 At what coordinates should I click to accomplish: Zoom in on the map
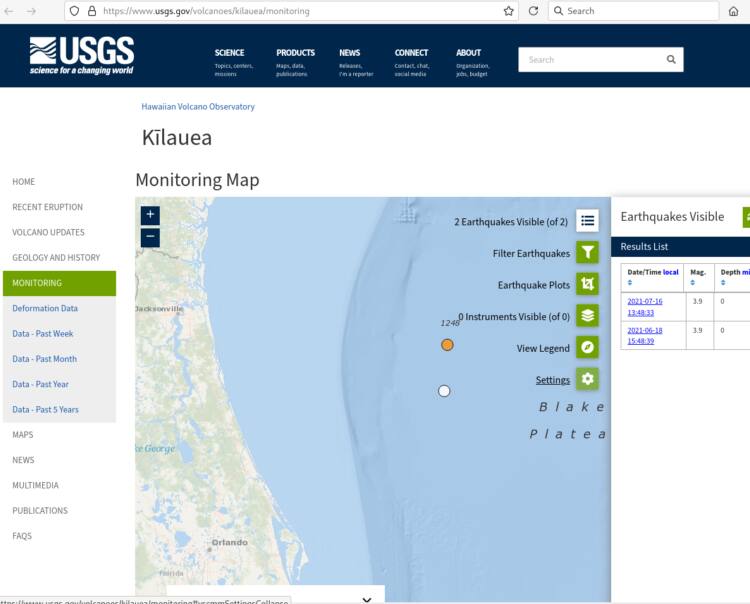point(150,215)
